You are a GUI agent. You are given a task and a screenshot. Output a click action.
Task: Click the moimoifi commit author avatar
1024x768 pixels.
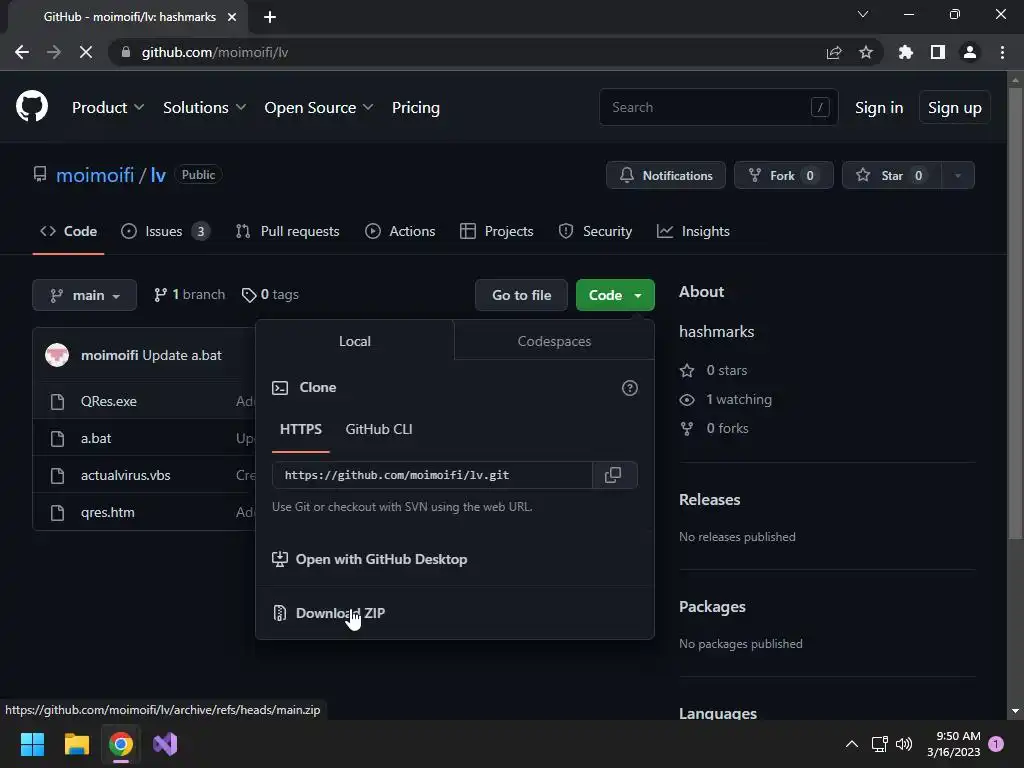[57, 355]
